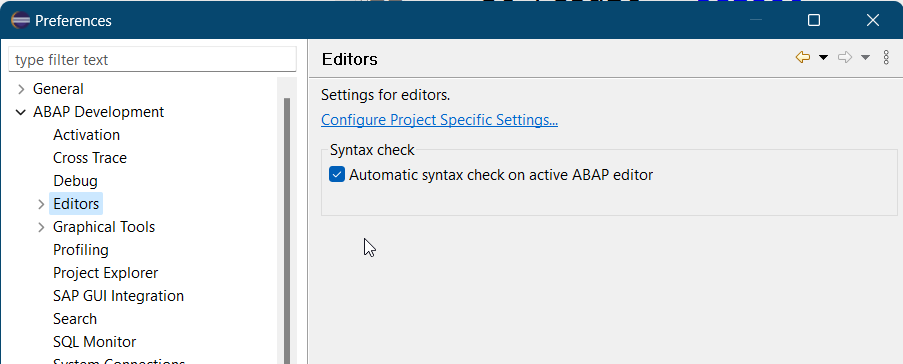Viewport: 903px width, 364px height.
Task: Collapse the ABAP Development node
Action: (x=21, y=112)
